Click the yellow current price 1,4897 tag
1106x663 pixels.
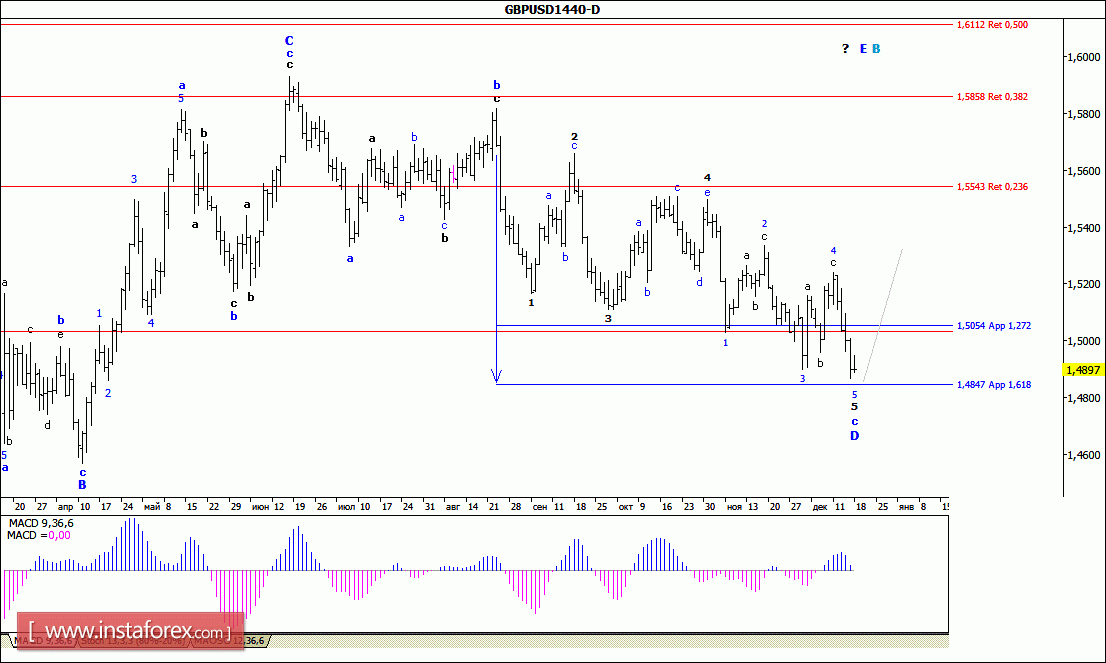[x=1083, y=370]
